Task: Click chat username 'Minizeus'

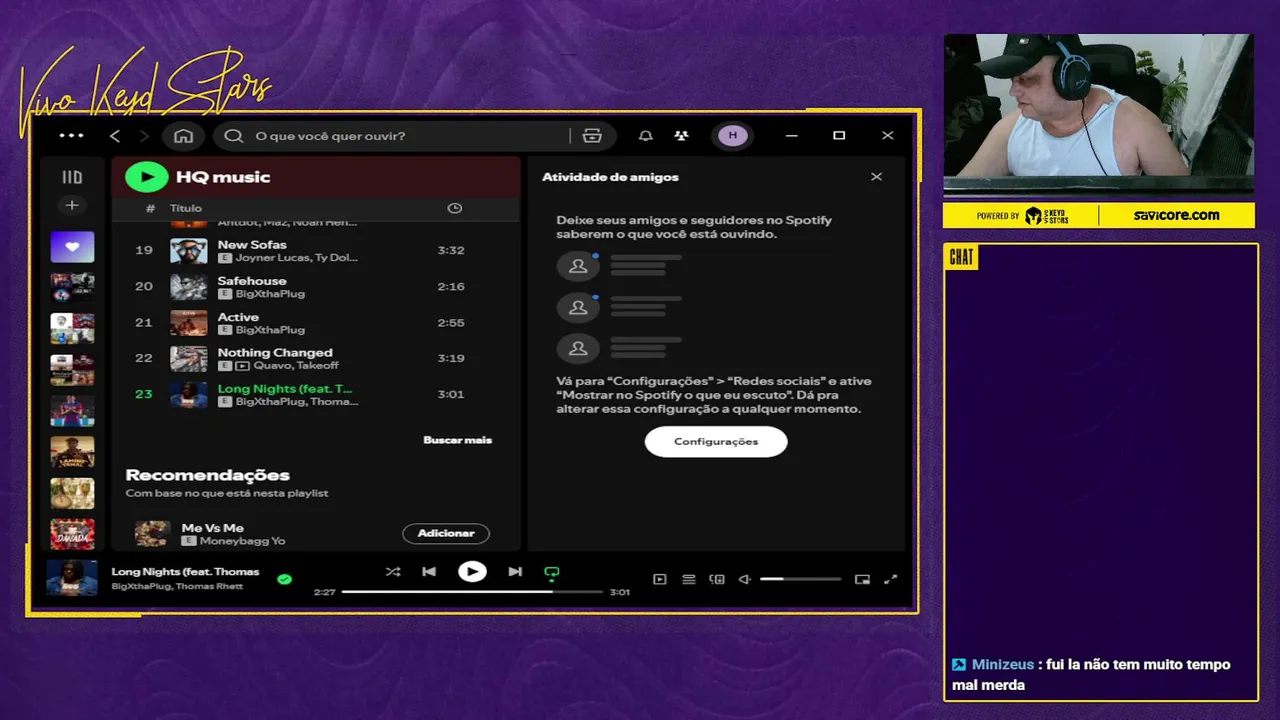Action: tap(1002, 664)
